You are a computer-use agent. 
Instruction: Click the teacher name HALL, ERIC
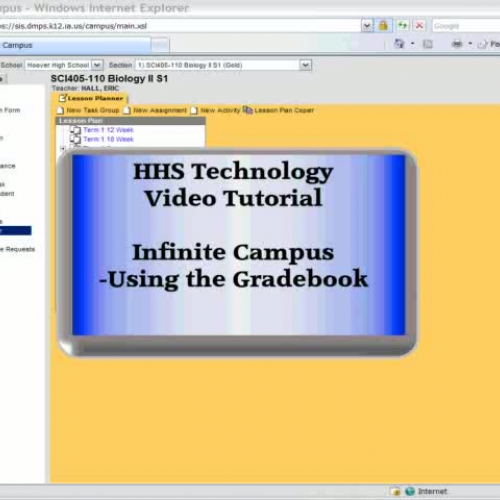tap(100, 88)
